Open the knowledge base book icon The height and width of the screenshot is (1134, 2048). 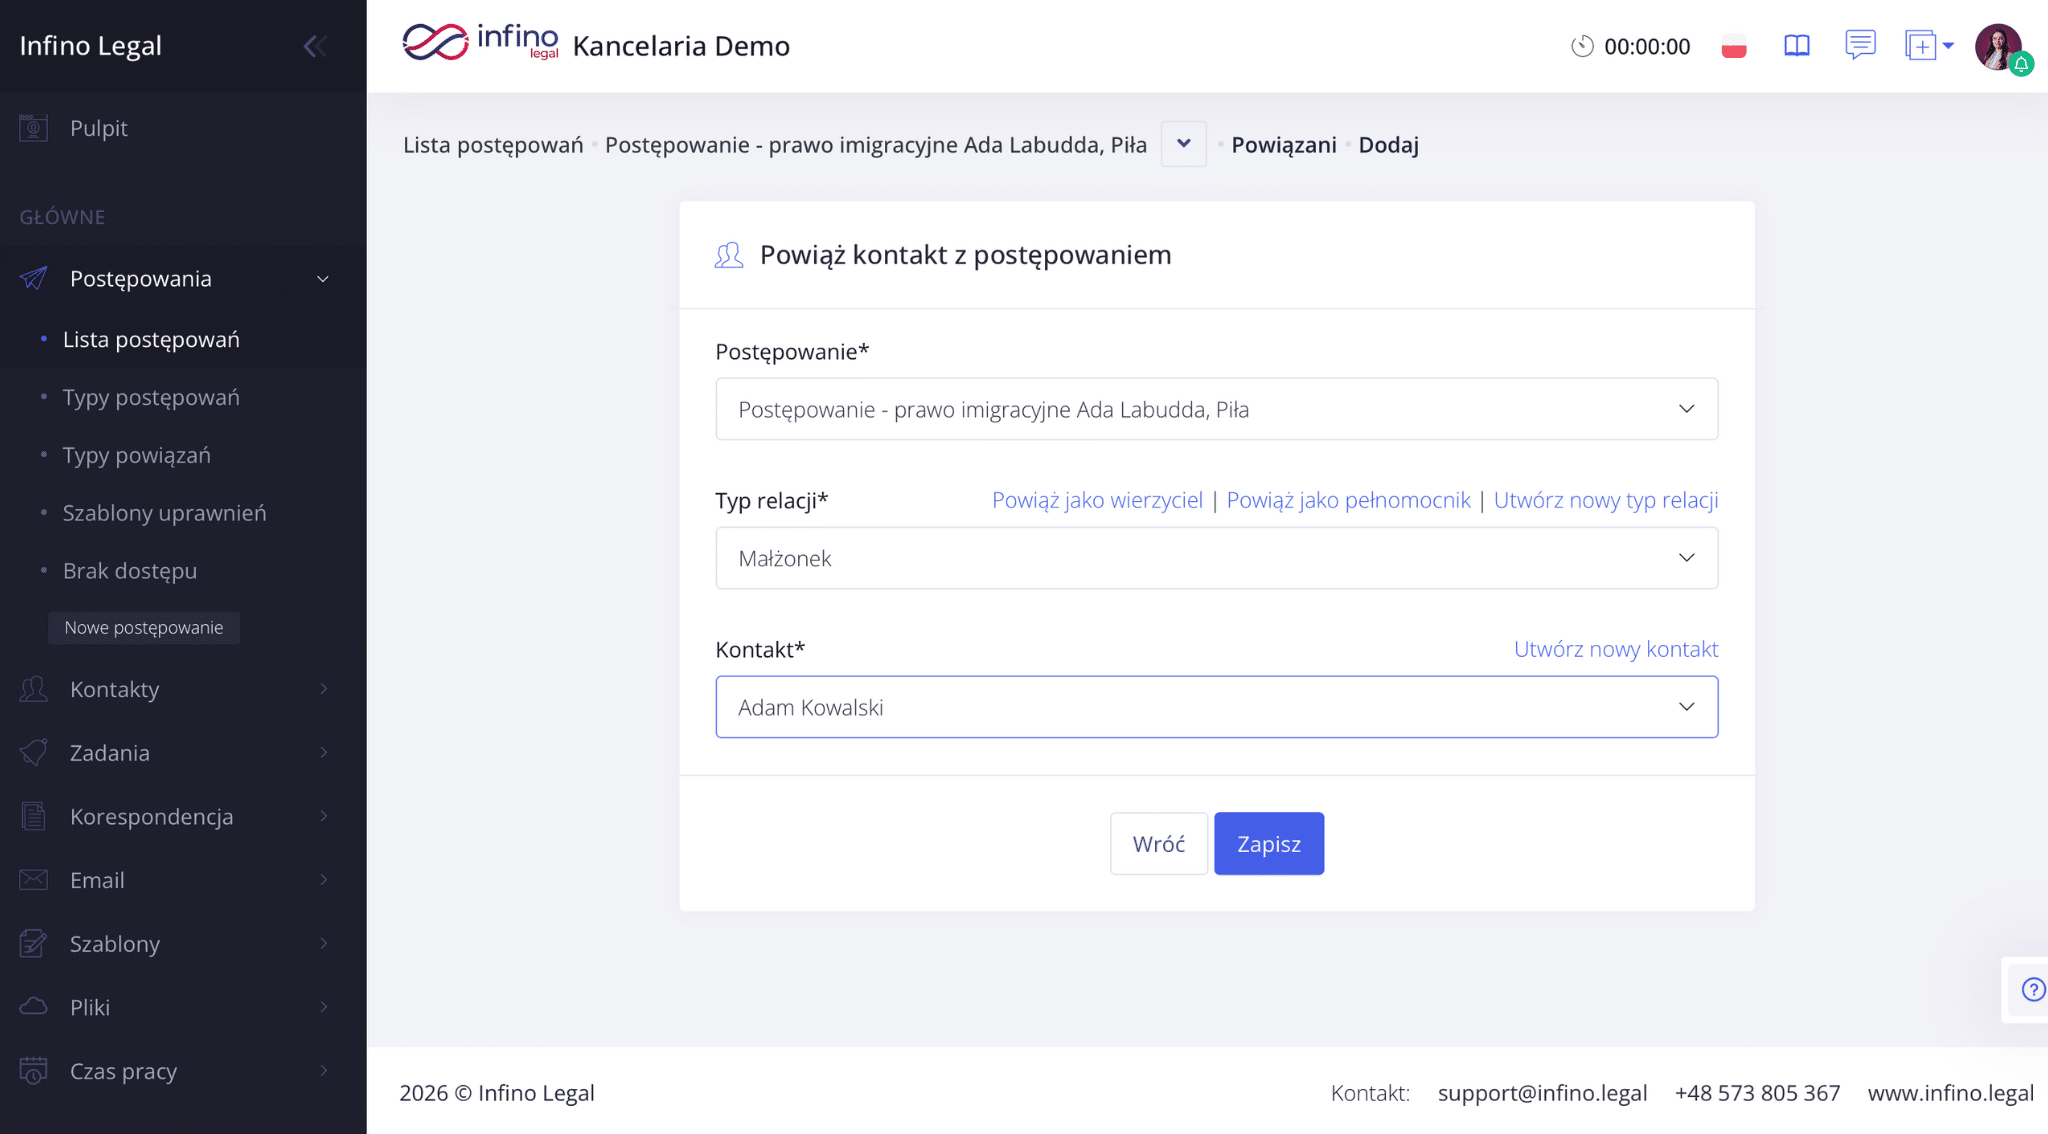click(1797, 46)
